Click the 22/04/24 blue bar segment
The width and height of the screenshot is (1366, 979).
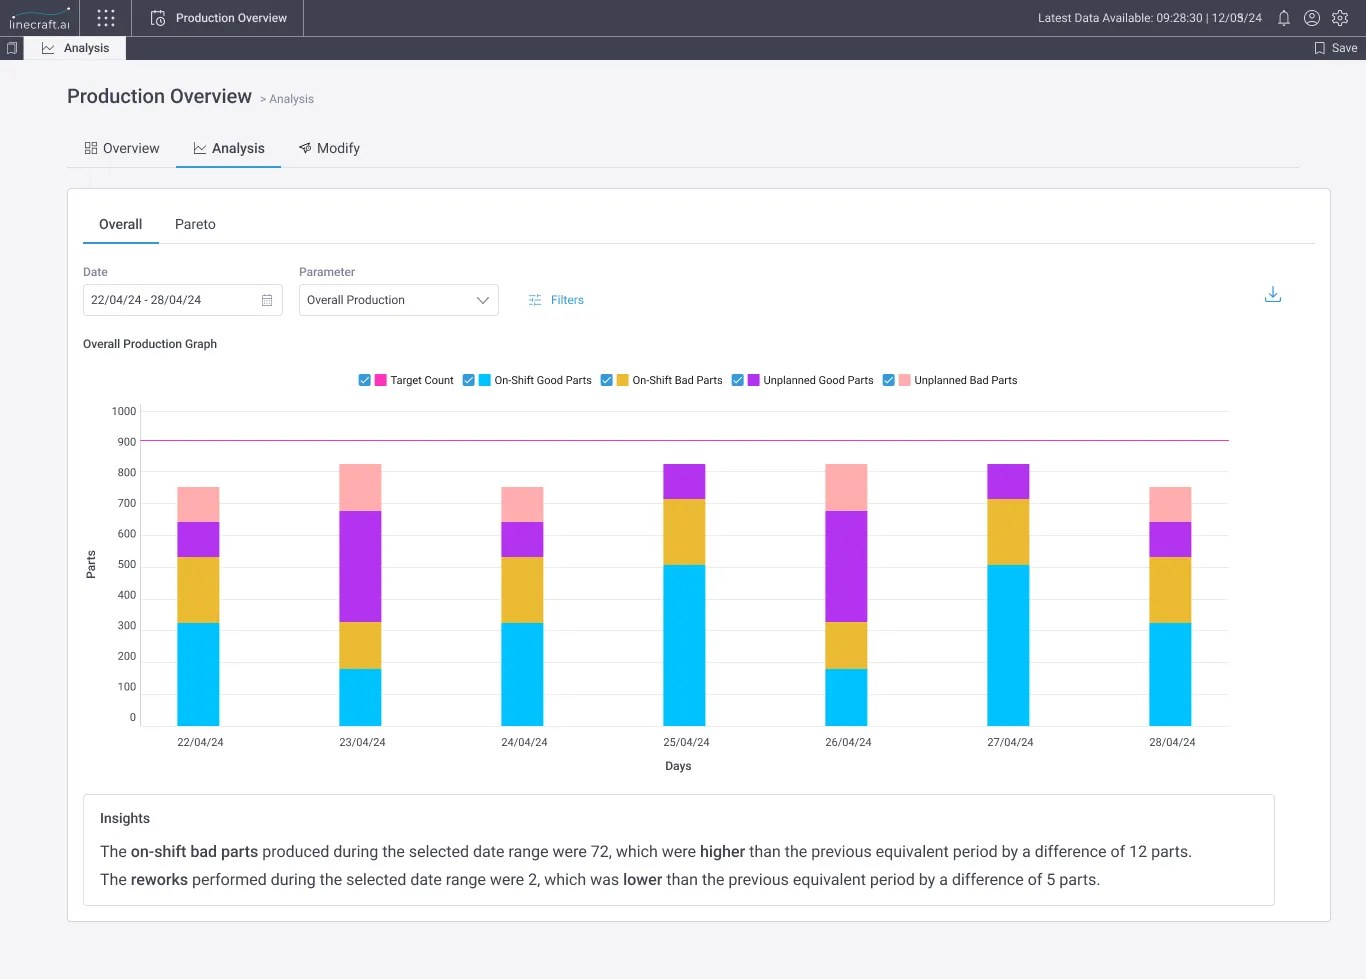pos(198,674)
